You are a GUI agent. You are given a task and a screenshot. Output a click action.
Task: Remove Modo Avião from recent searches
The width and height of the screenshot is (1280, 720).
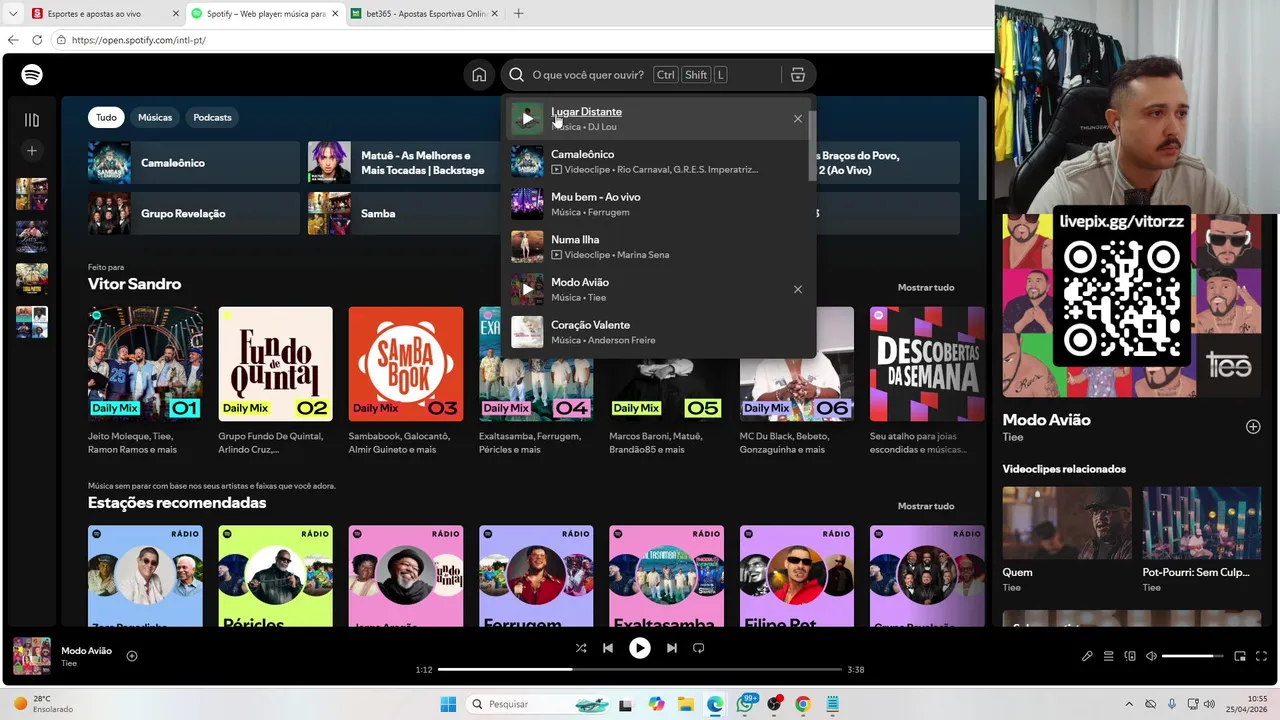coord(798,289)
